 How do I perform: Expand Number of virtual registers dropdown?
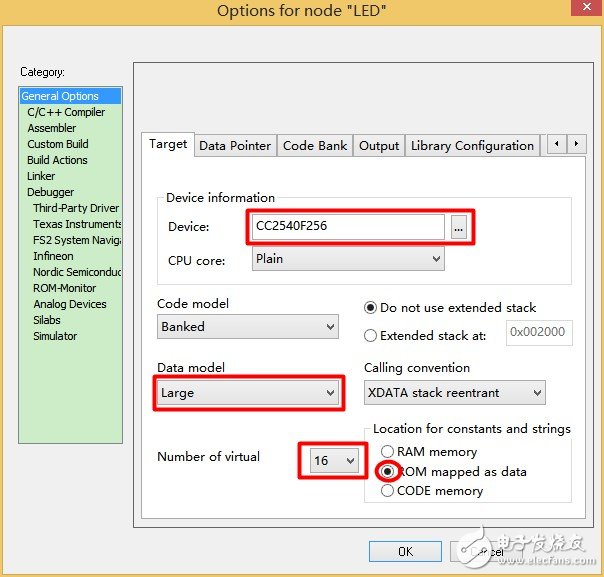(334, 461)
